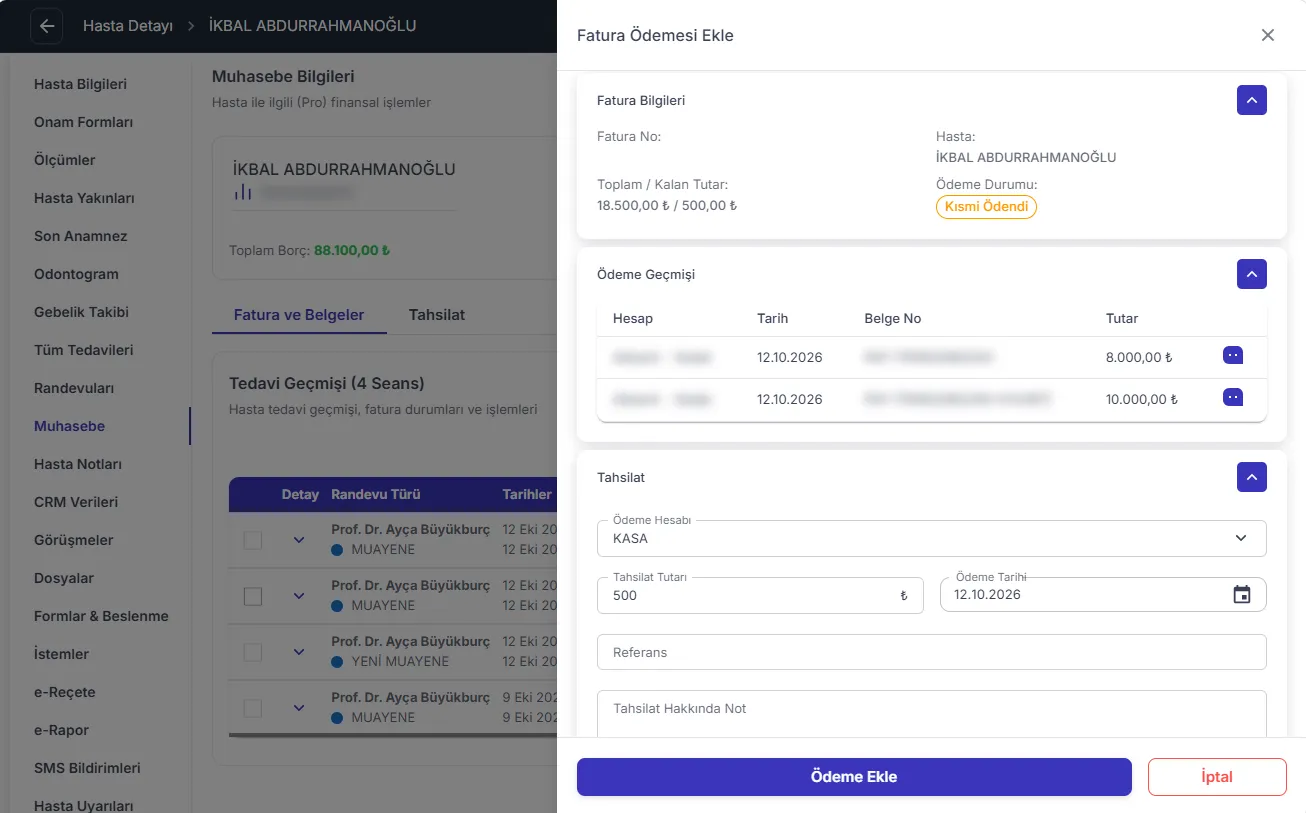
Task: Click the Tahsilat Hakkında Not text area
Action: (932, 714)
